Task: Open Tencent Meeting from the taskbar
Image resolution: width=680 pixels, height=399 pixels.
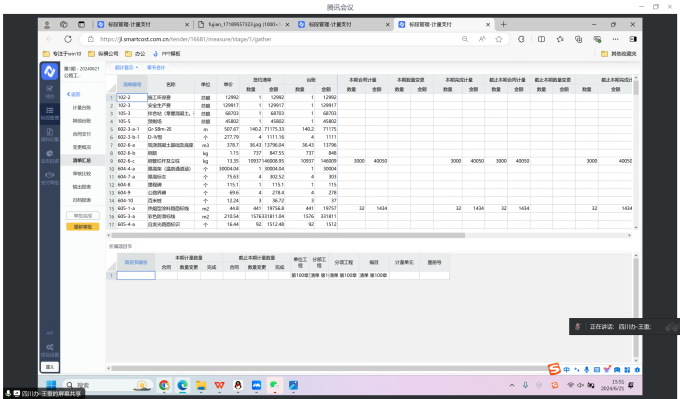Action: 256,385
